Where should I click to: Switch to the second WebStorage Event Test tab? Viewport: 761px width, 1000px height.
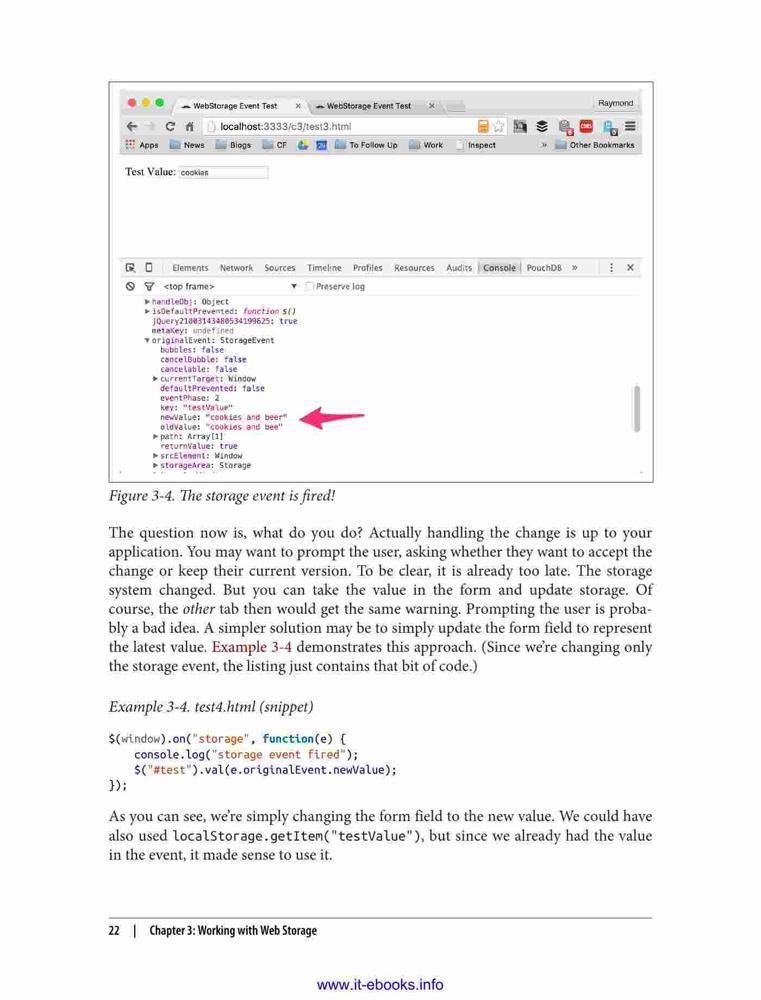pyautogui.click(x=369, y=106)
